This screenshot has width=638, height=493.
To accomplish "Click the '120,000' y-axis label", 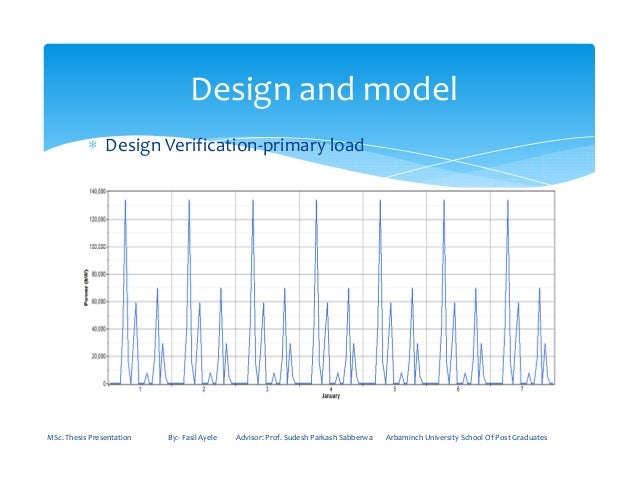I will point(97,220).
